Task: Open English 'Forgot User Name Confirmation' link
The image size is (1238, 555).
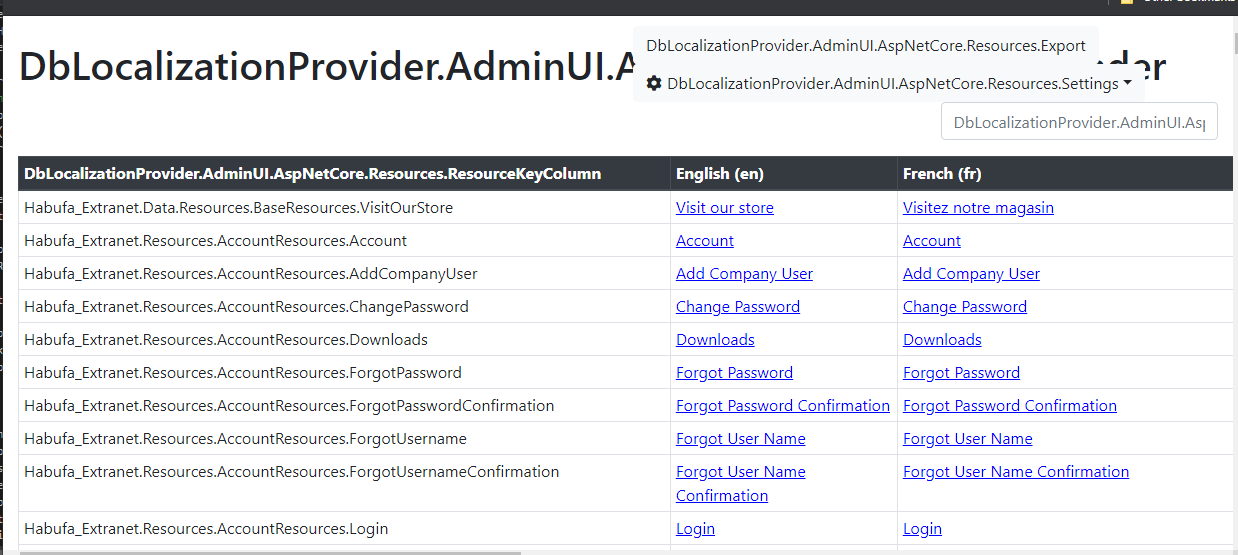Action: point(741,484)
